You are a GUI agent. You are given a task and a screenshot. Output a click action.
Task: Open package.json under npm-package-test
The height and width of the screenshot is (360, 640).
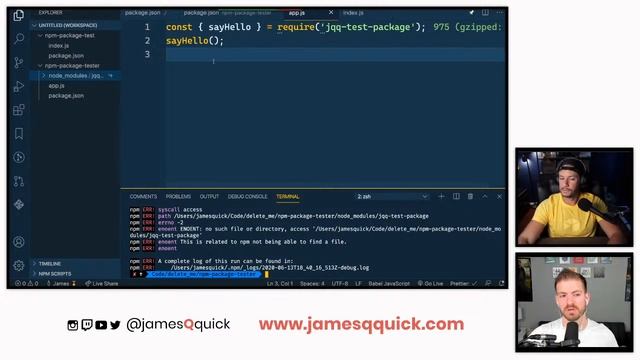tap(66, 56)
